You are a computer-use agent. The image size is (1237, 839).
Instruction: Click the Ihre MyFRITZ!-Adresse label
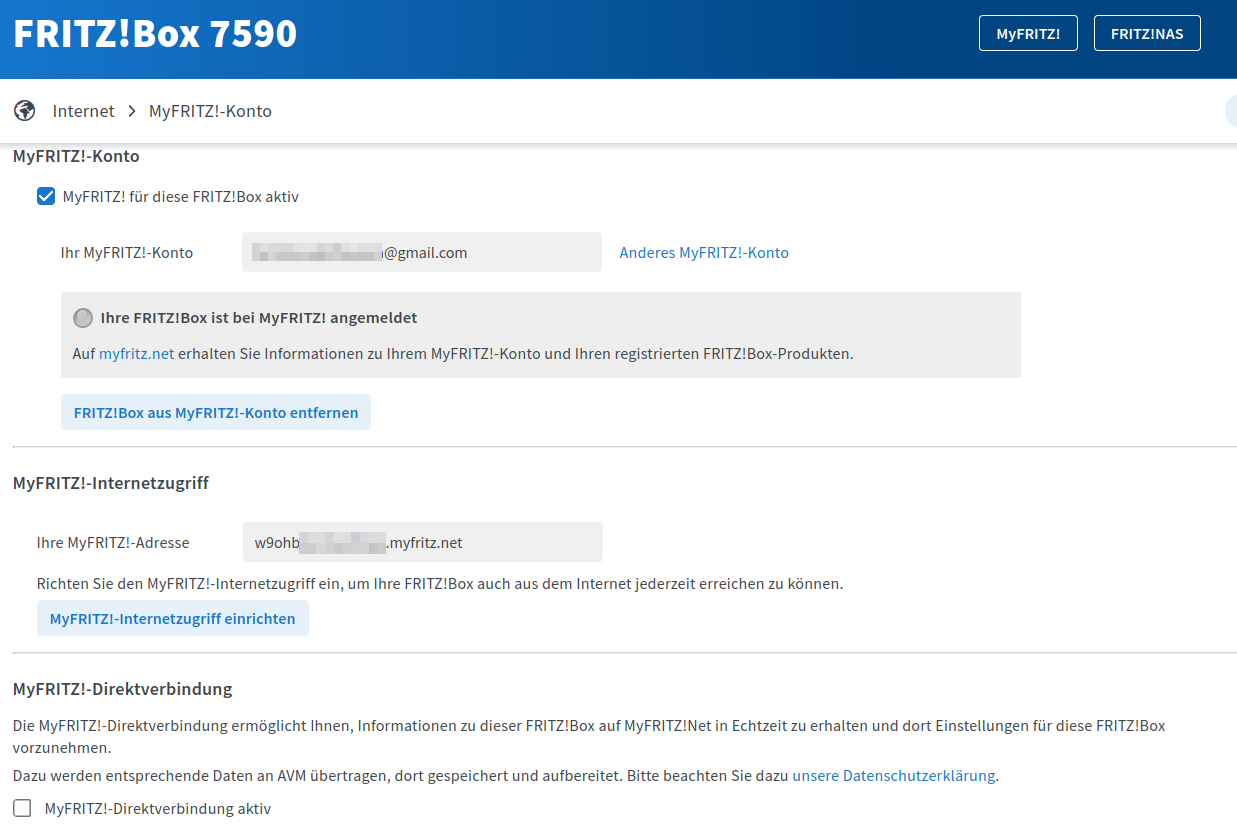(x=113, y=543)
